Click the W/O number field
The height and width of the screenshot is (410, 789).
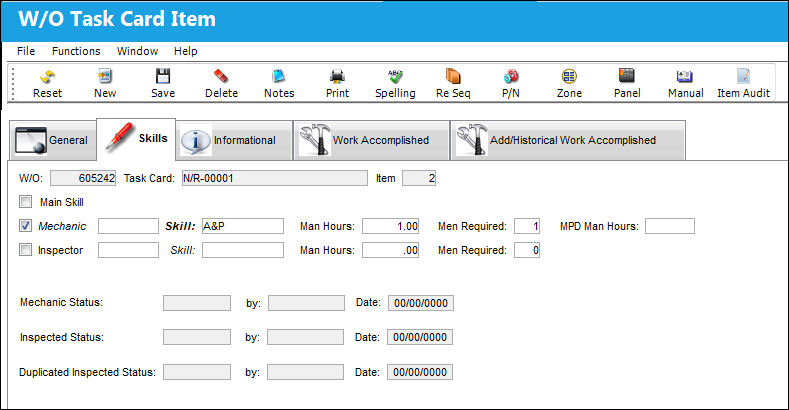[x=83, y=178]
